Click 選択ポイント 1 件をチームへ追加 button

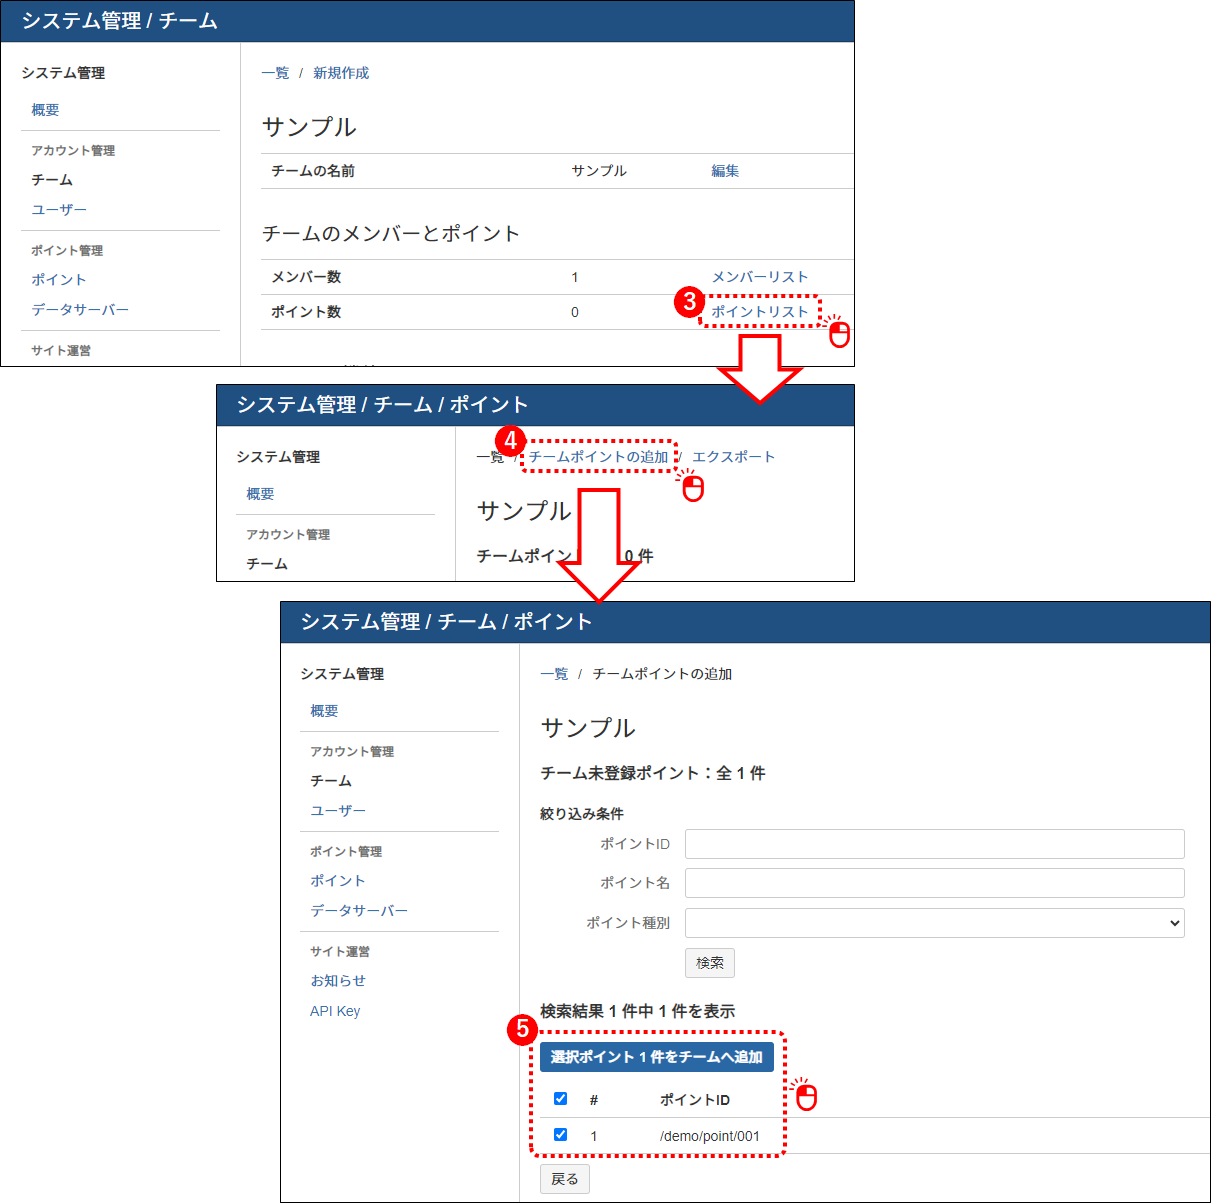657,1057
